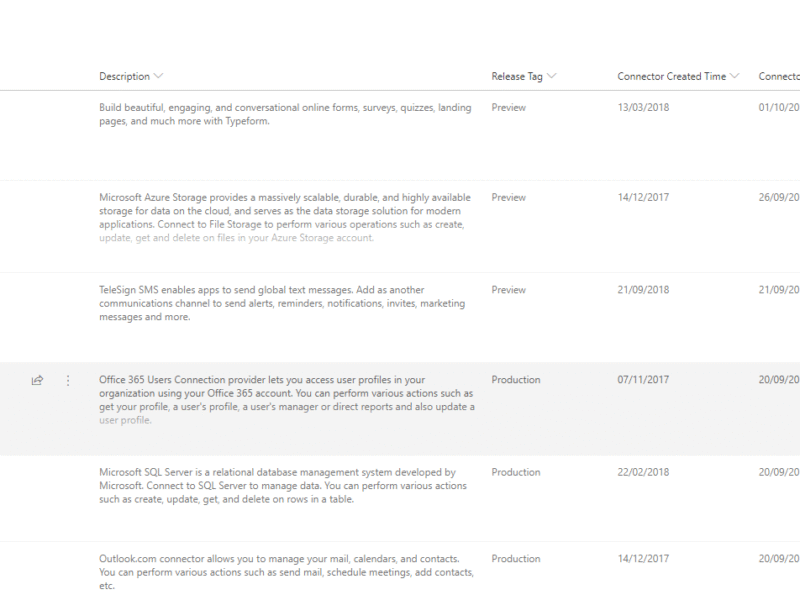Select the Typeform description row
The width and height of the screenshot is (800, 600).
(285, 114)
